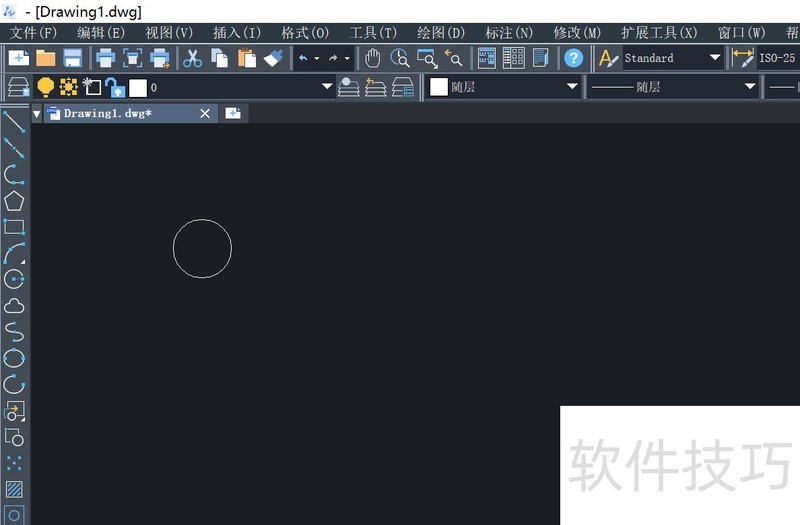Select the Ellipse Arc tool
Image resolution: width=800 pixels, height=525 pixels.
pyautogui.click(x=14, y=384)
